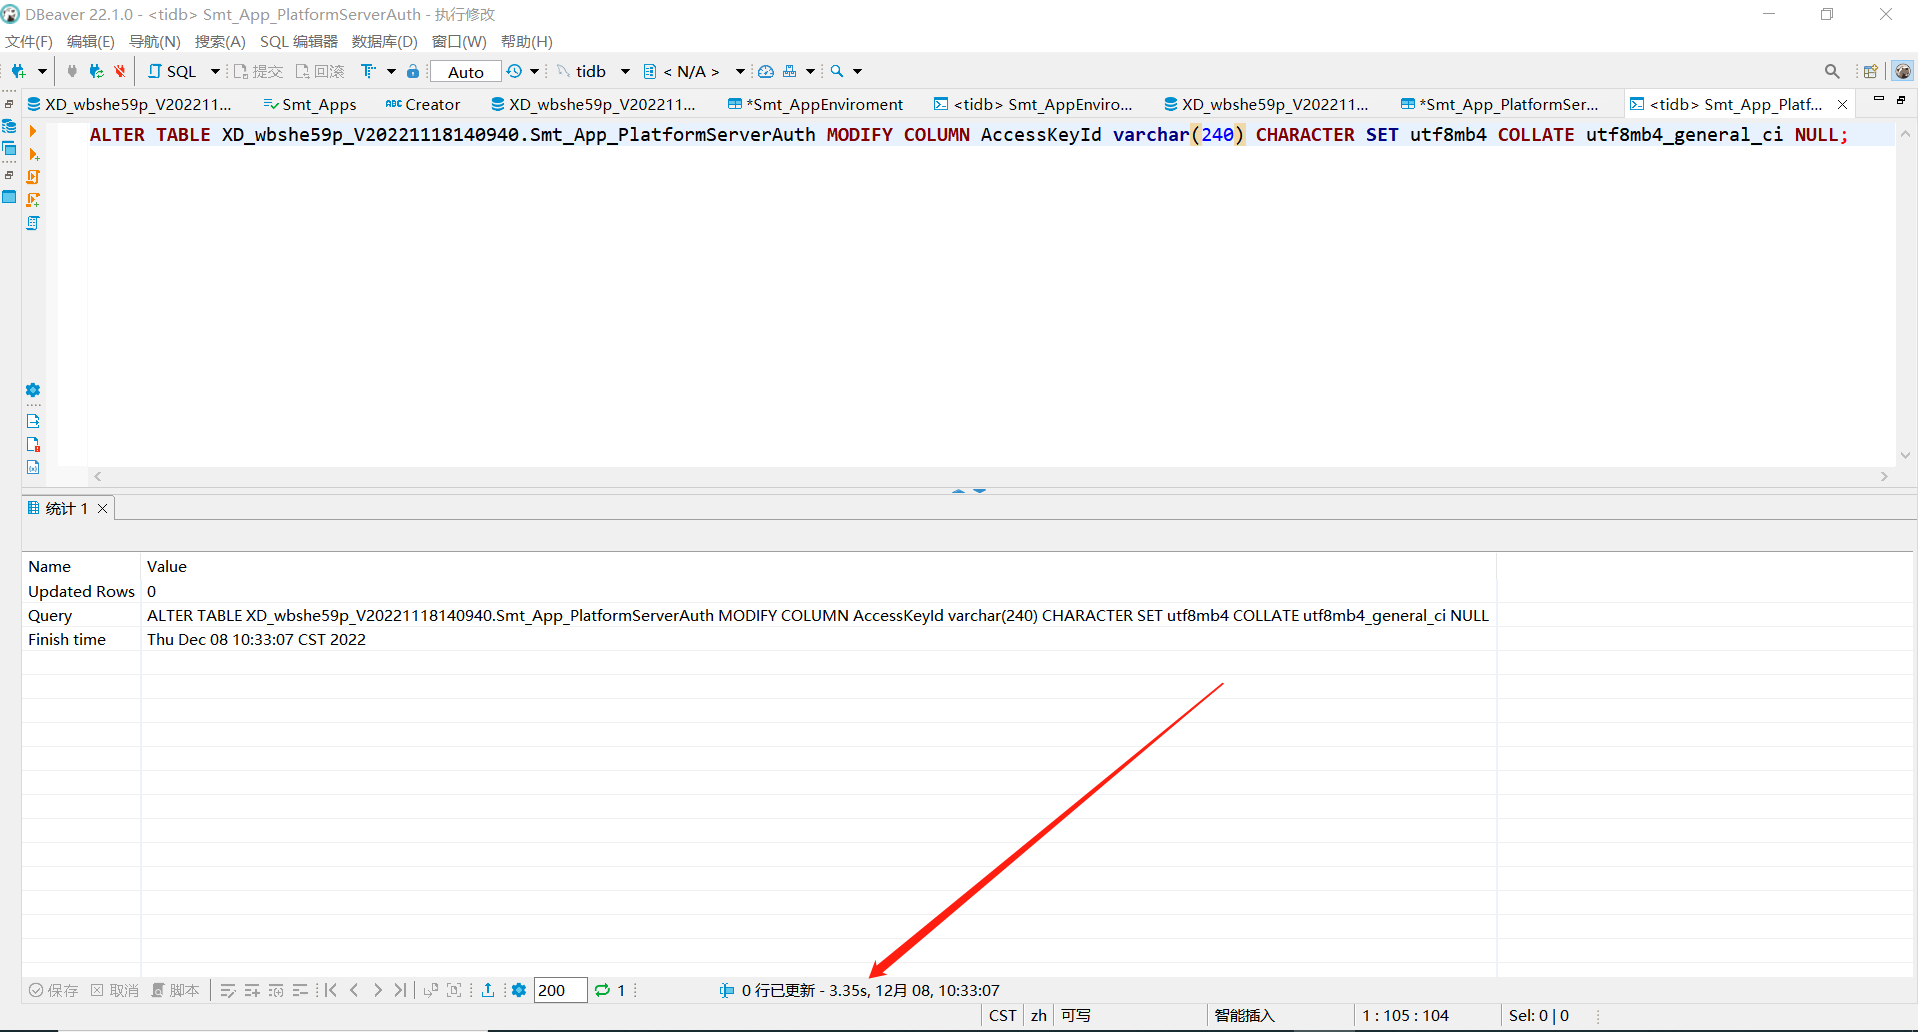This screenshot has height=1032, width=1918.
Task: Go to the first row of results
Action: pos(331,990)
